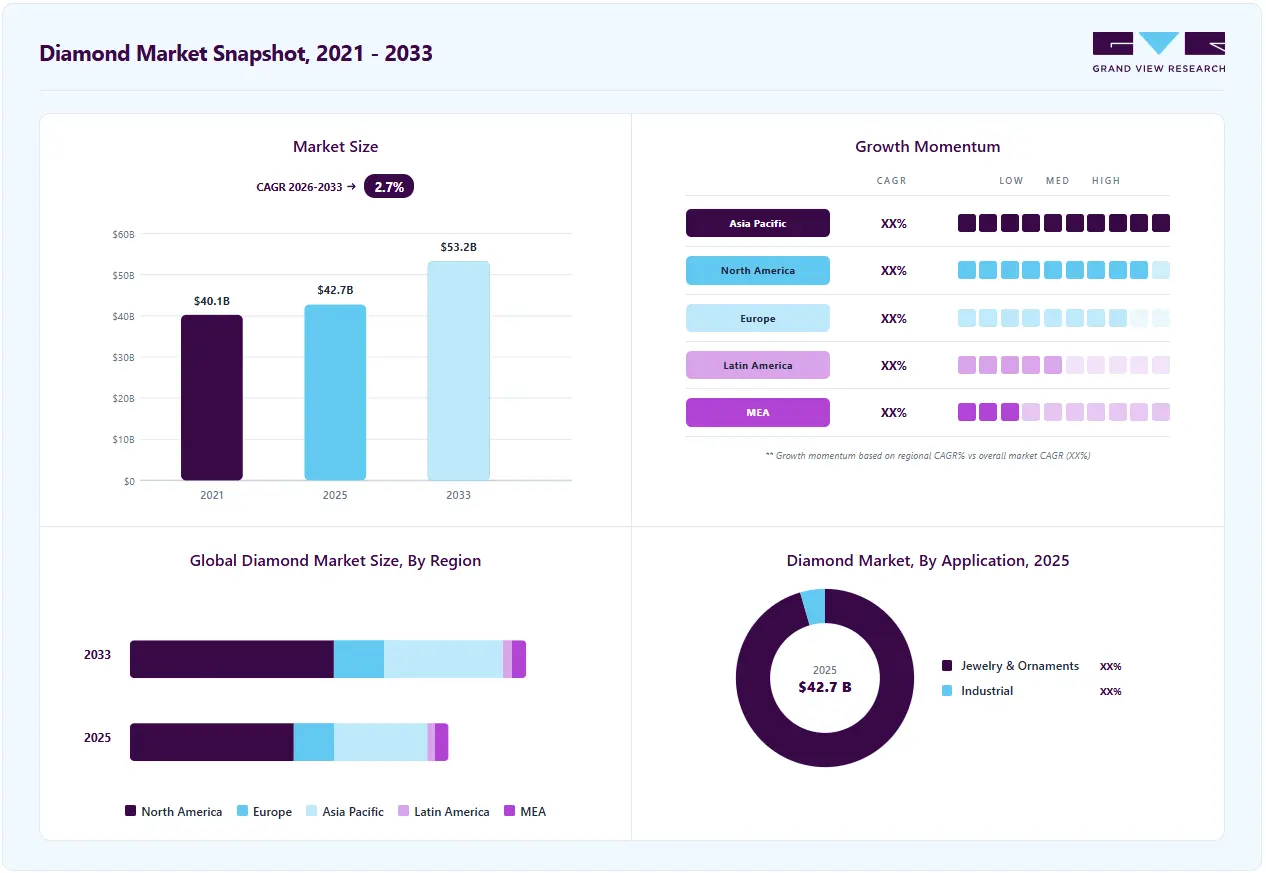Click the Grand View Research logo

1158,52
